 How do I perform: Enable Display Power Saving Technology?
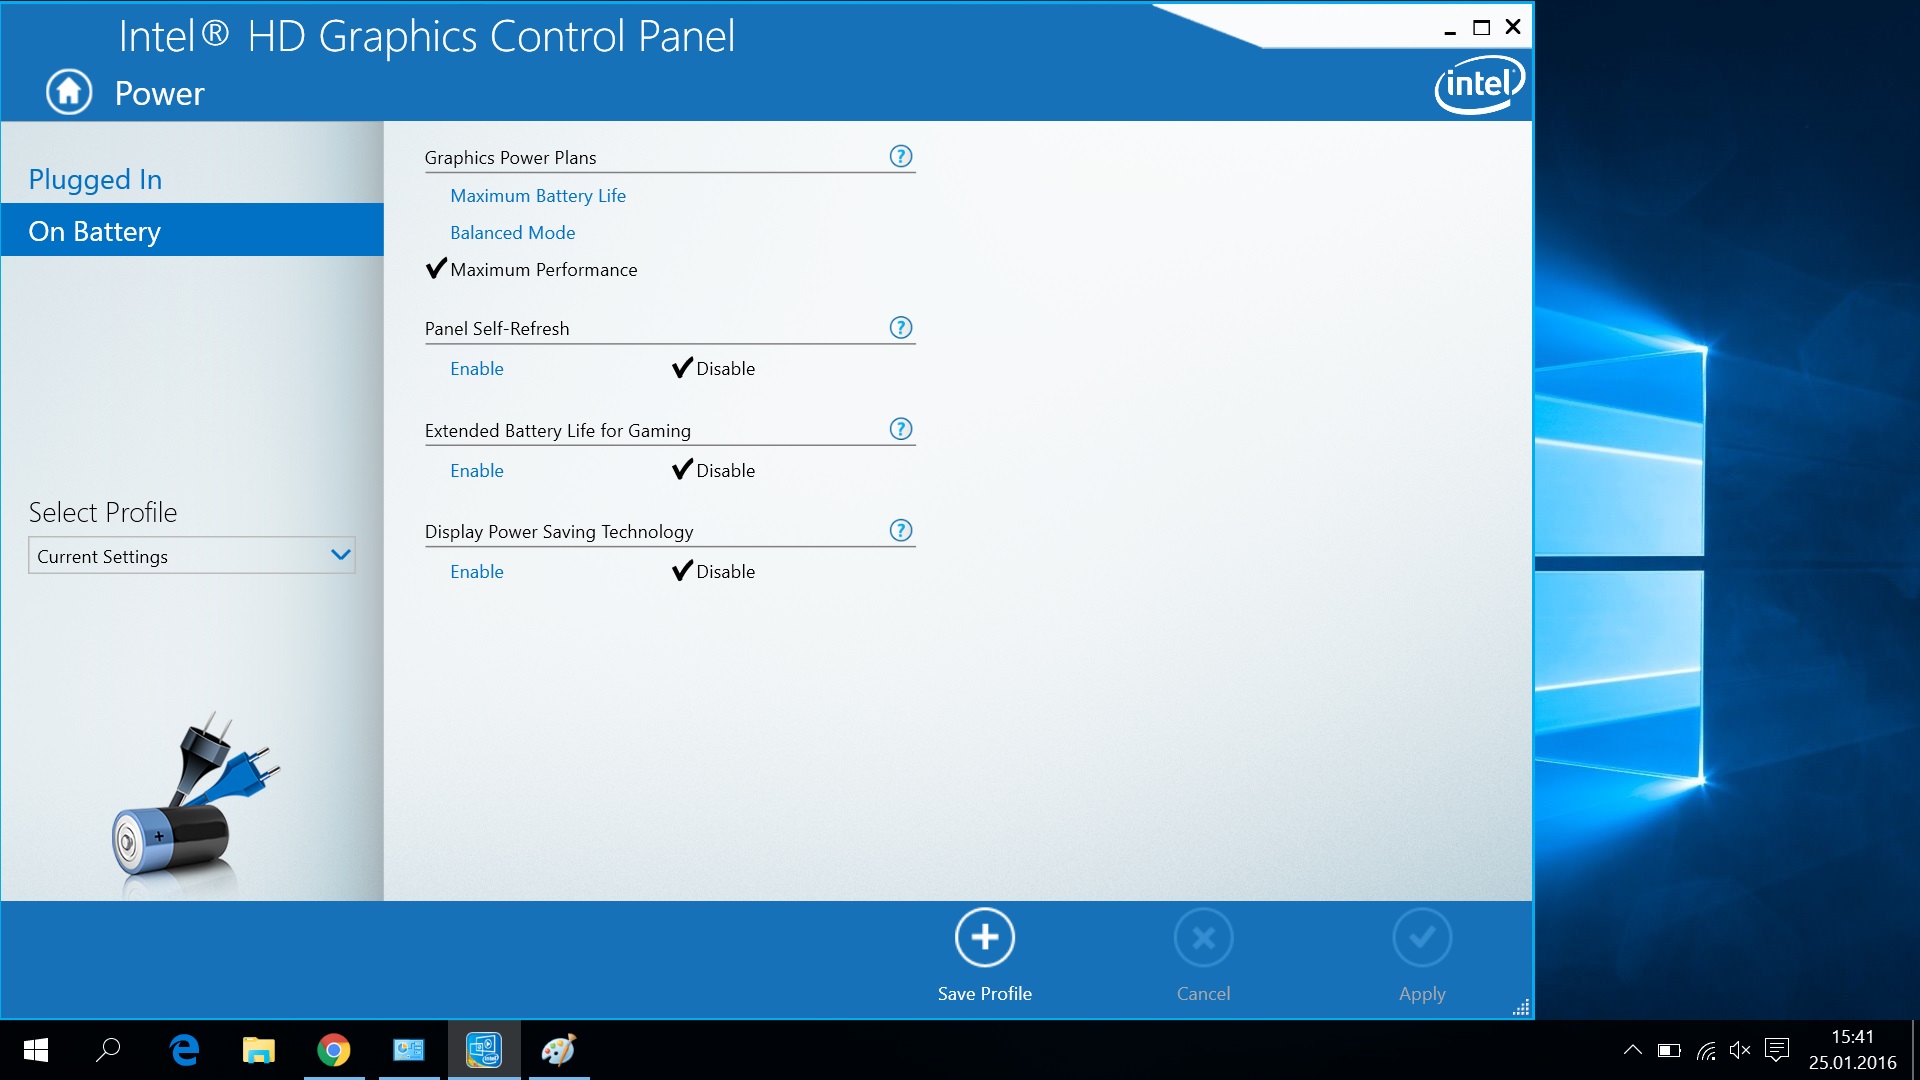[x=477, y=572]
